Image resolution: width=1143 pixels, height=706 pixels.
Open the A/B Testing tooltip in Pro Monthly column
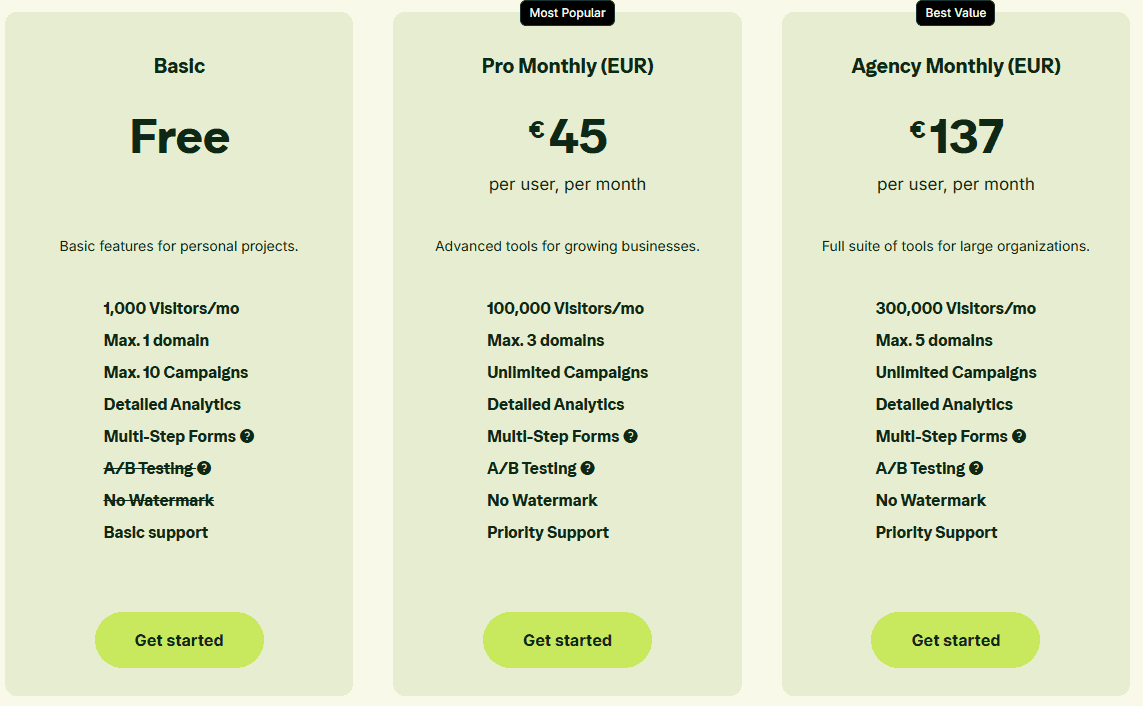coord(587,468)
